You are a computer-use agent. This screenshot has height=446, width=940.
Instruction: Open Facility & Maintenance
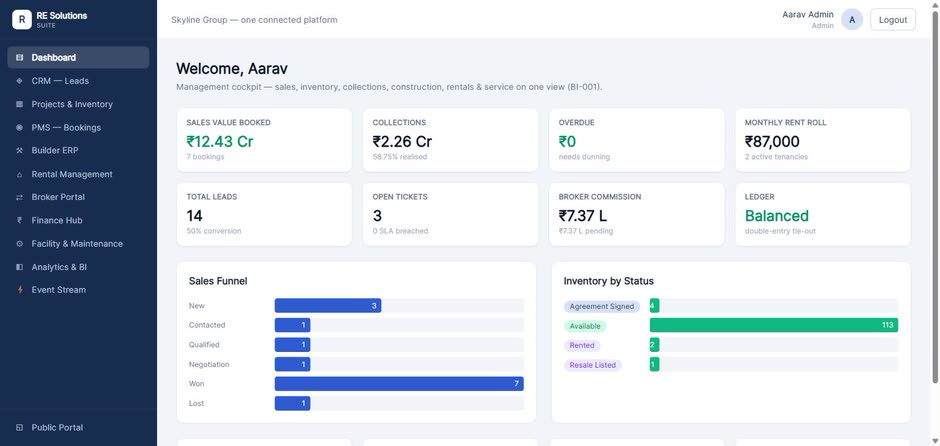tap(78, 244)
